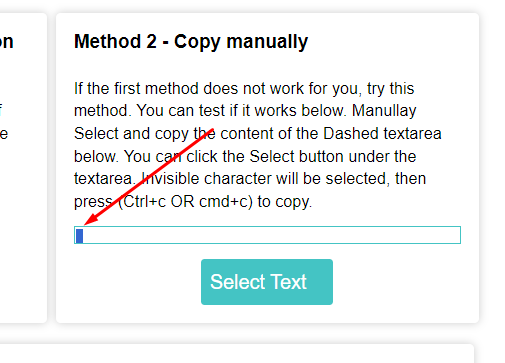Viewport: 505px width, 363px height.
Task: Click the blue highlighted selection in textarea
Action: click(x=79, y=236)
